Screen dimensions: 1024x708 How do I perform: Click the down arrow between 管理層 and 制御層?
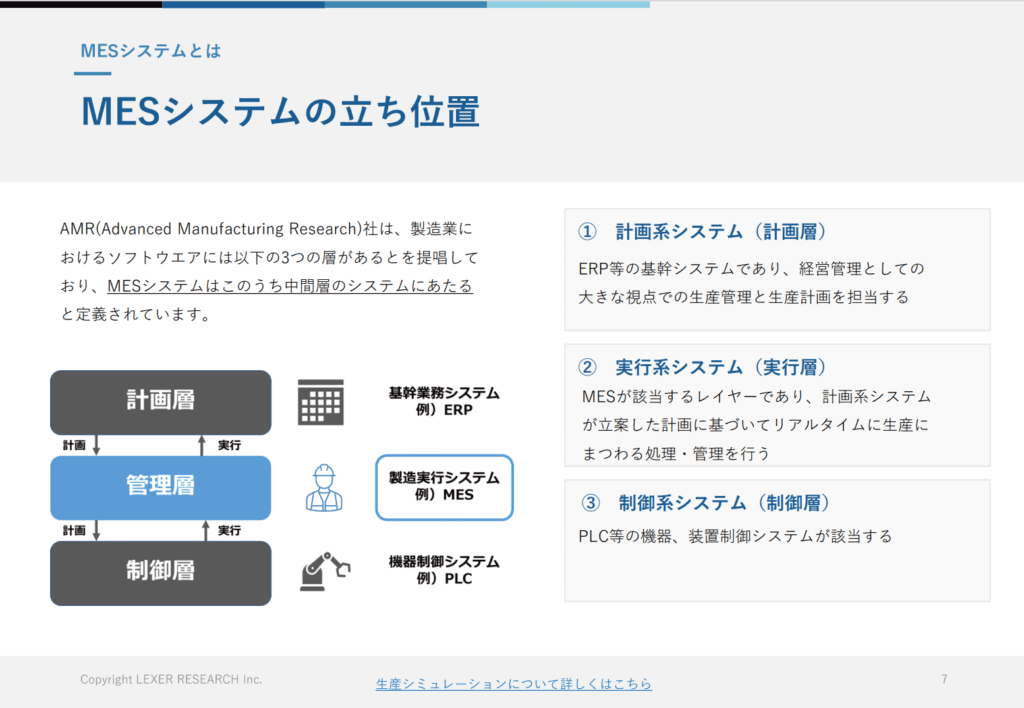[x=97, y=530]
